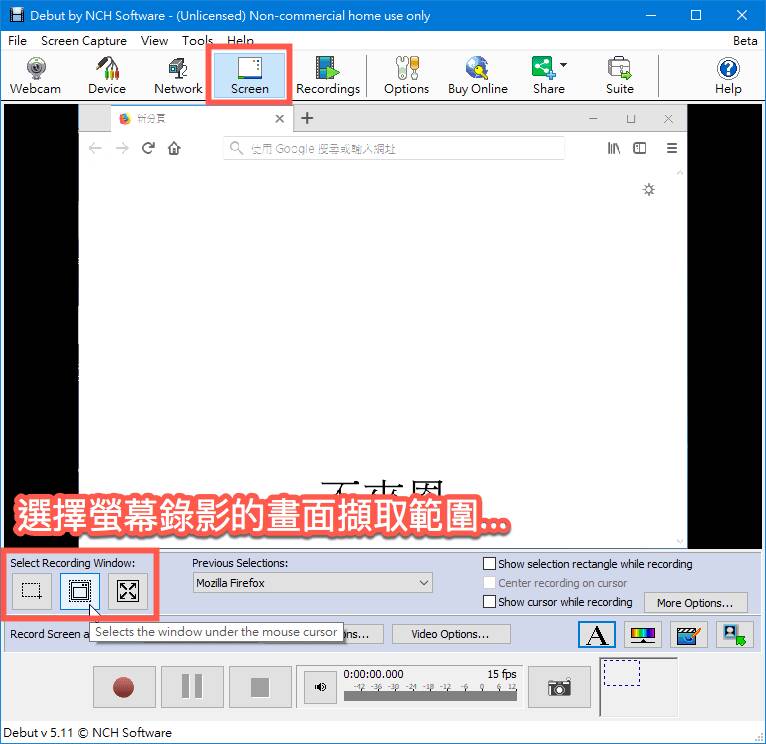Open the Tools menu

point(197,41)
